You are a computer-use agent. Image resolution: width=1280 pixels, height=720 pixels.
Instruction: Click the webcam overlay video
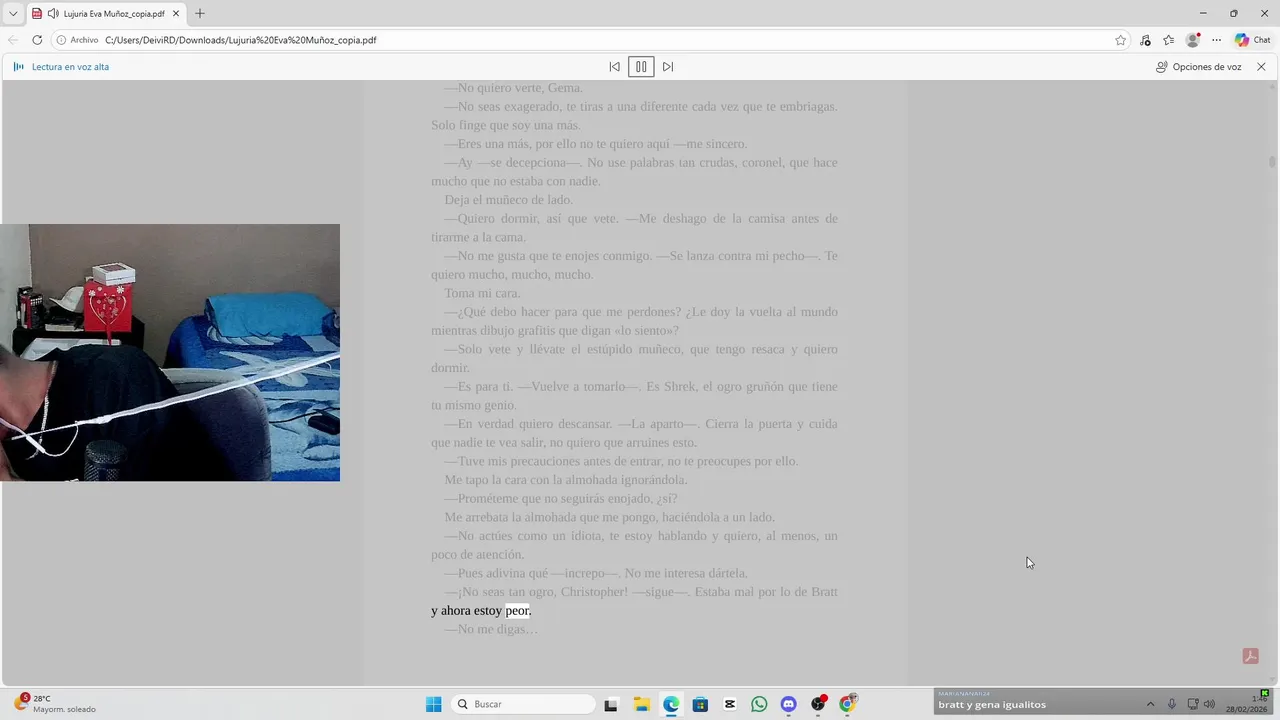170,352
